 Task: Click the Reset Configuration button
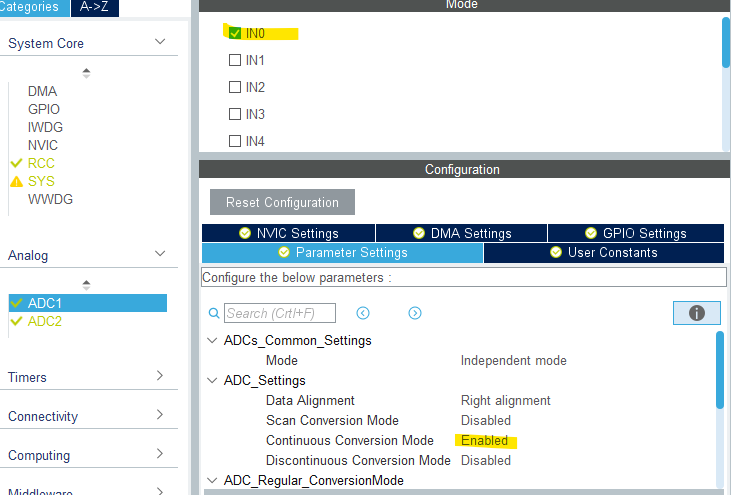pyautogui.click(x=283, y=202)
